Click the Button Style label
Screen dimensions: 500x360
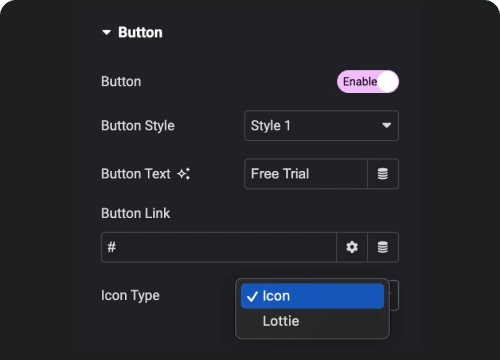138,126
